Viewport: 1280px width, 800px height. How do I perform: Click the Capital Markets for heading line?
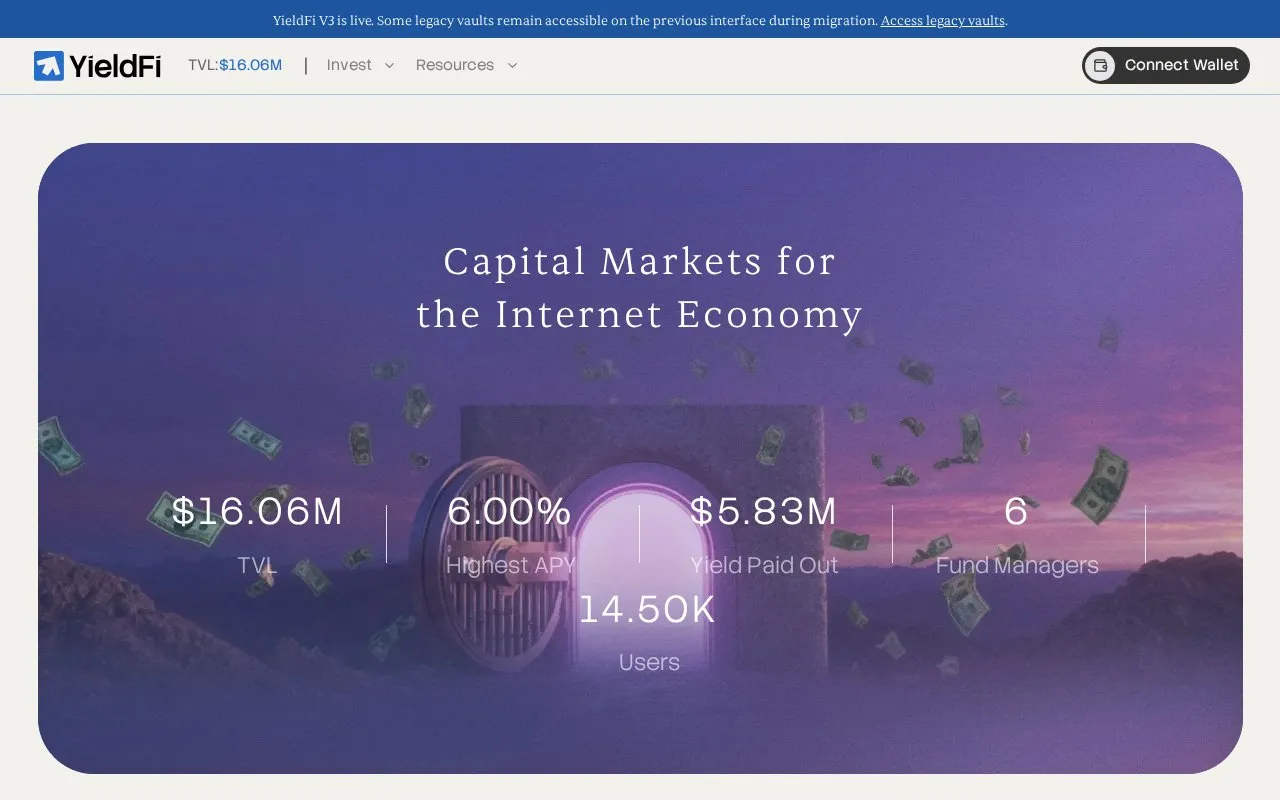tap(640, 262)
